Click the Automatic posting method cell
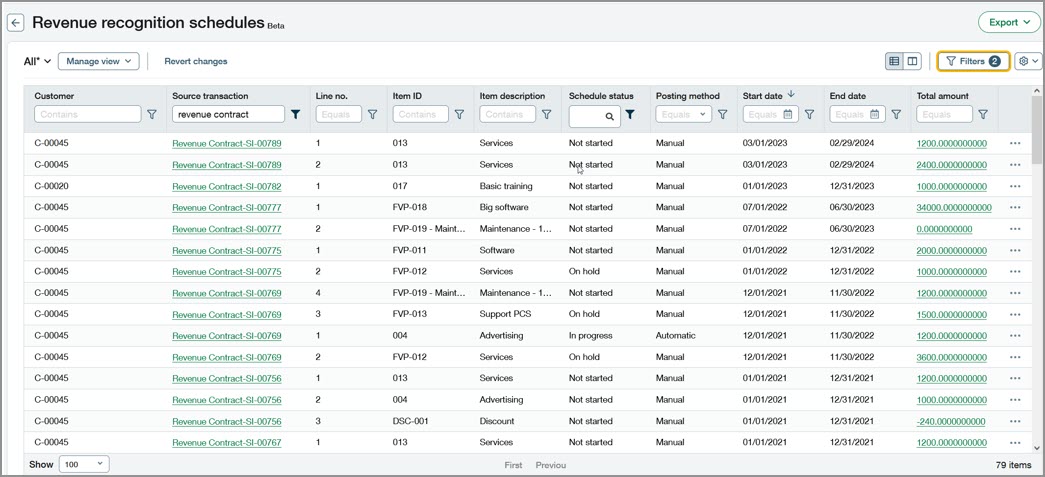 tap(675, 336)
